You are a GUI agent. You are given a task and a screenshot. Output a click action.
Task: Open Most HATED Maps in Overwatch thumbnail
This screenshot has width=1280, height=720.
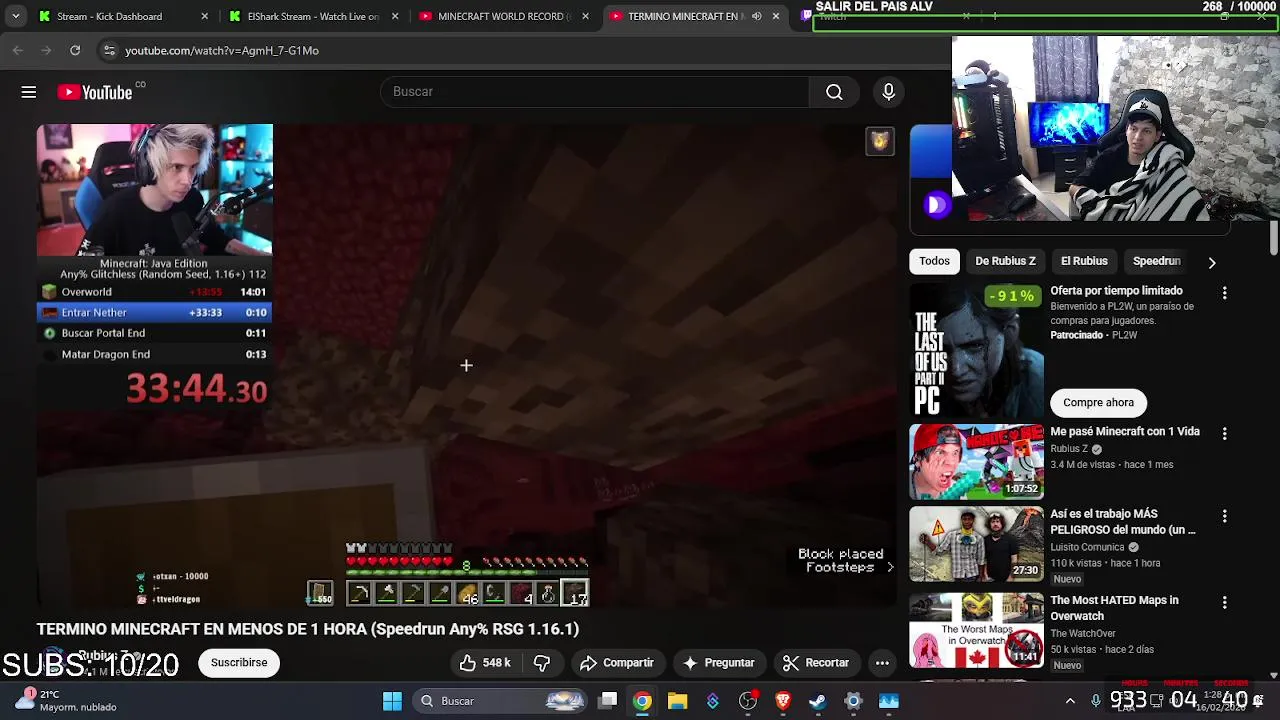click(976, 630)
